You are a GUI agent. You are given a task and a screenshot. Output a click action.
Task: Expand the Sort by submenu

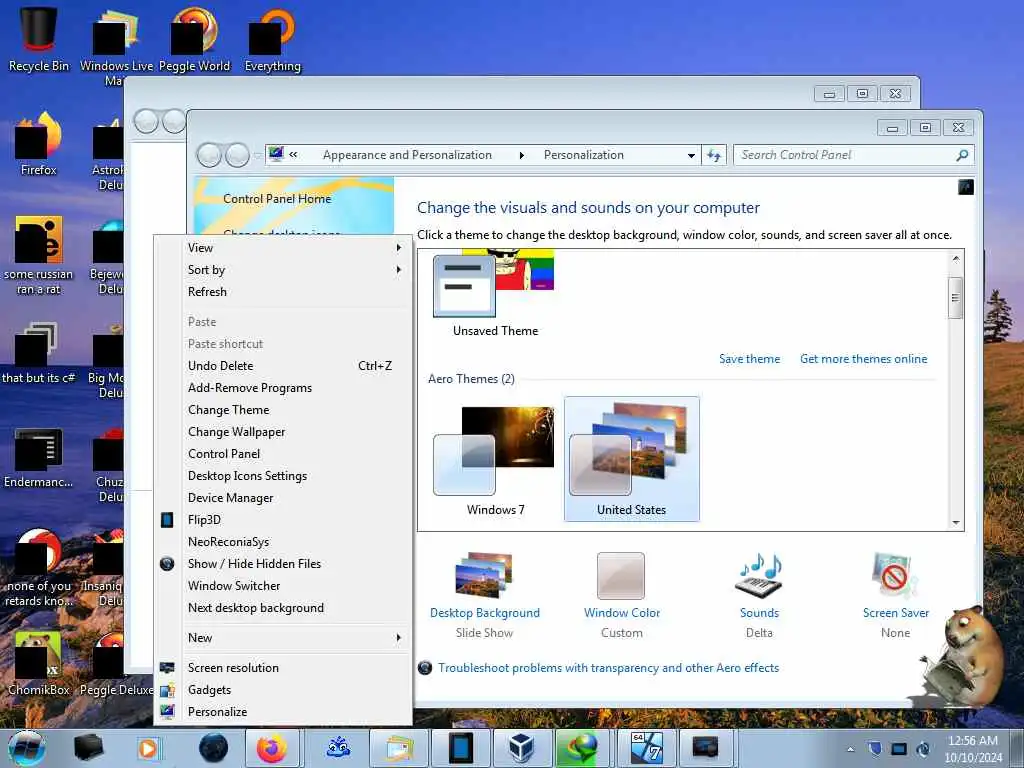[x=283, y=270]
